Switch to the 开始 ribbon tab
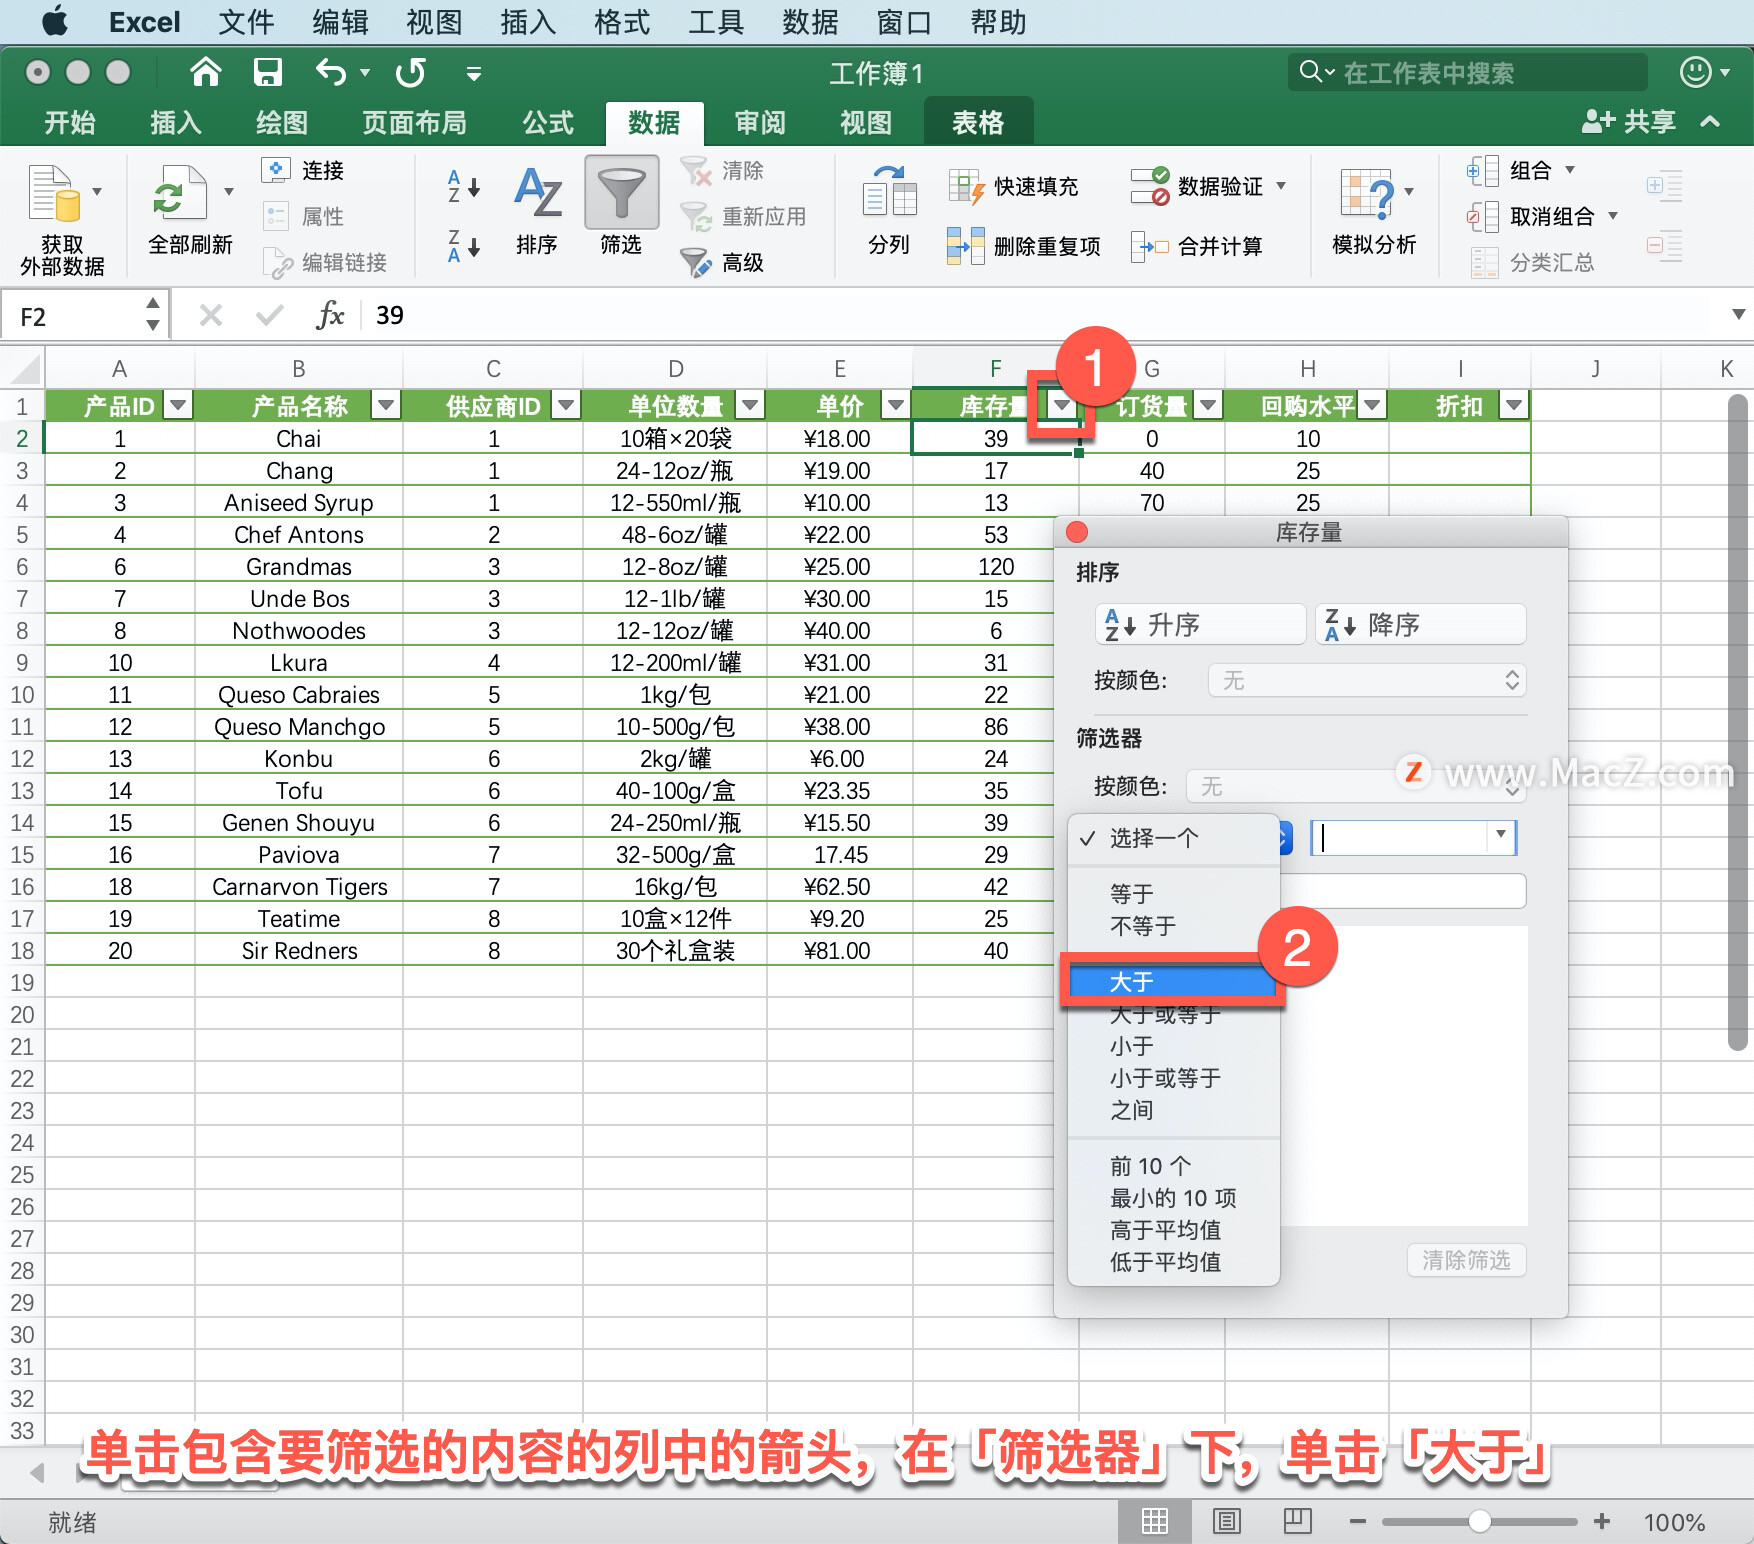This screenshot has width=1754, height=1544. [70, 122]
